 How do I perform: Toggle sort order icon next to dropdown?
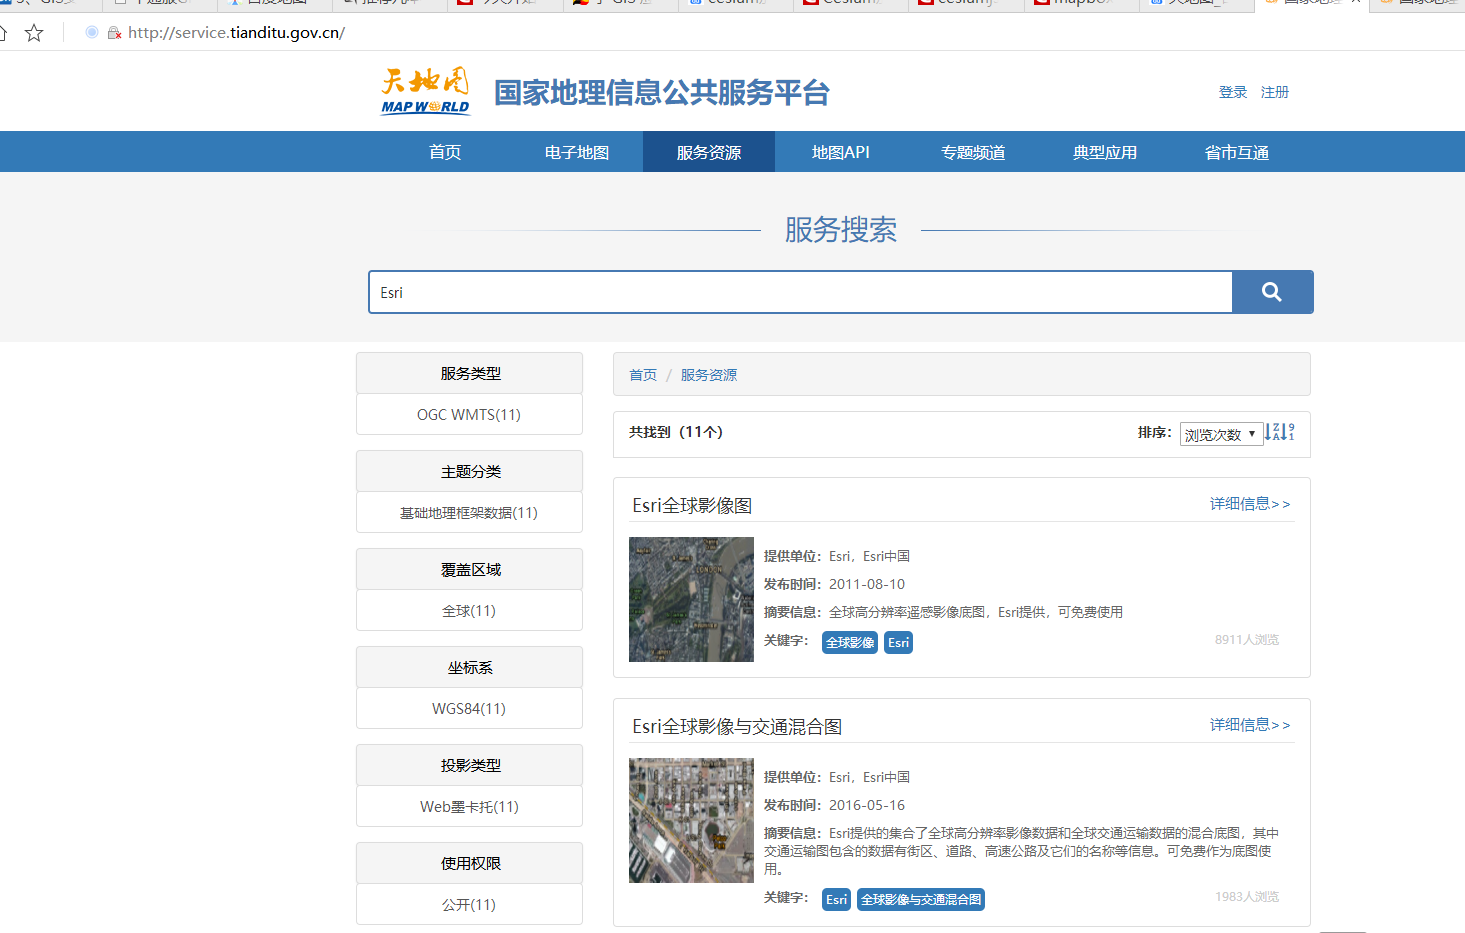[1279, 432]
